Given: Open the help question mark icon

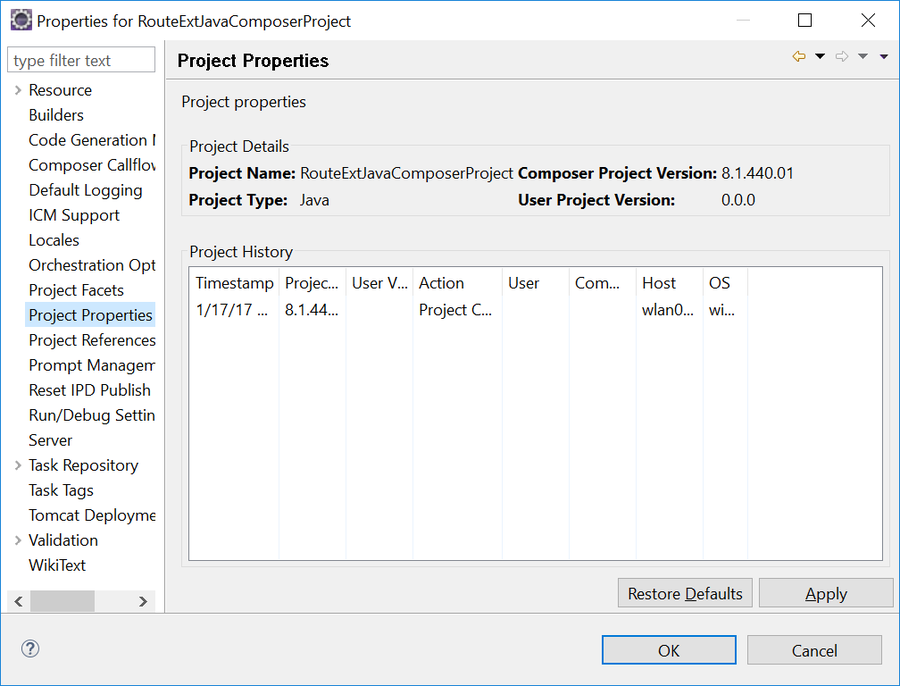Looking at the screenshot, I should 30,649.
